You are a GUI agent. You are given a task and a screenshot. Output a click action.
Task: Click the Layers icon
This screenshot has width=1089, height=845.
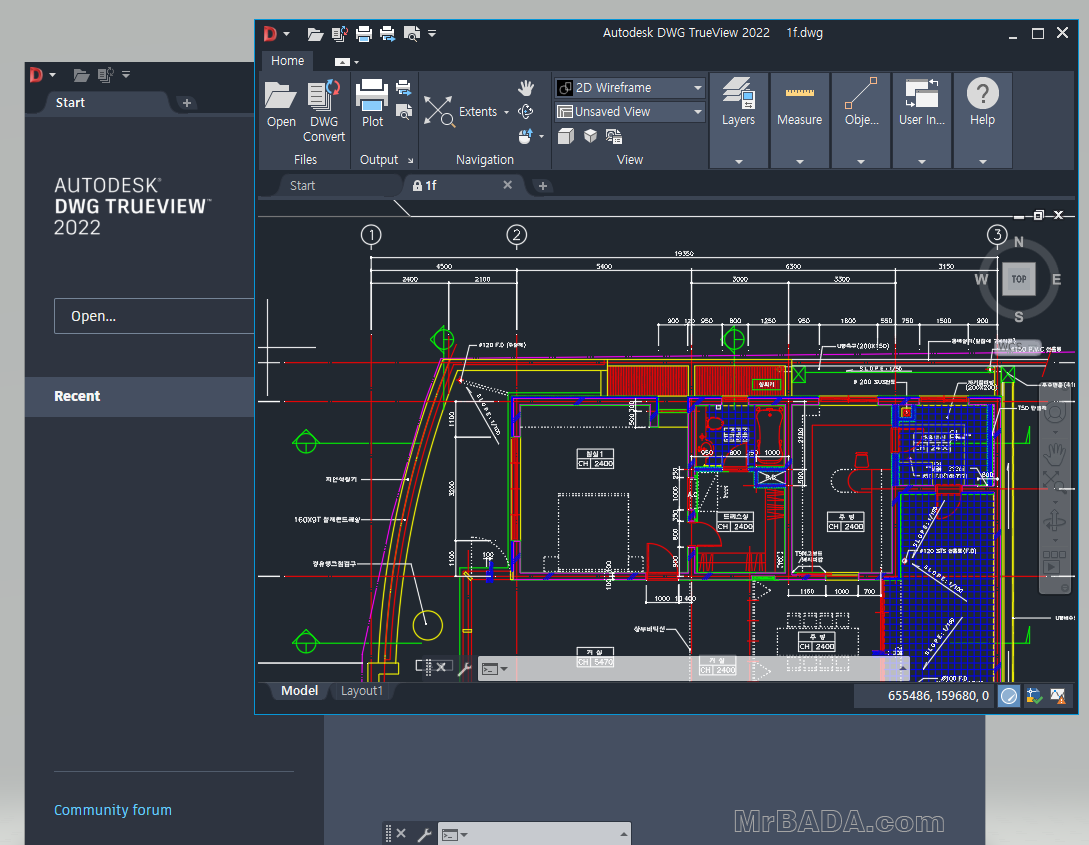738,93
